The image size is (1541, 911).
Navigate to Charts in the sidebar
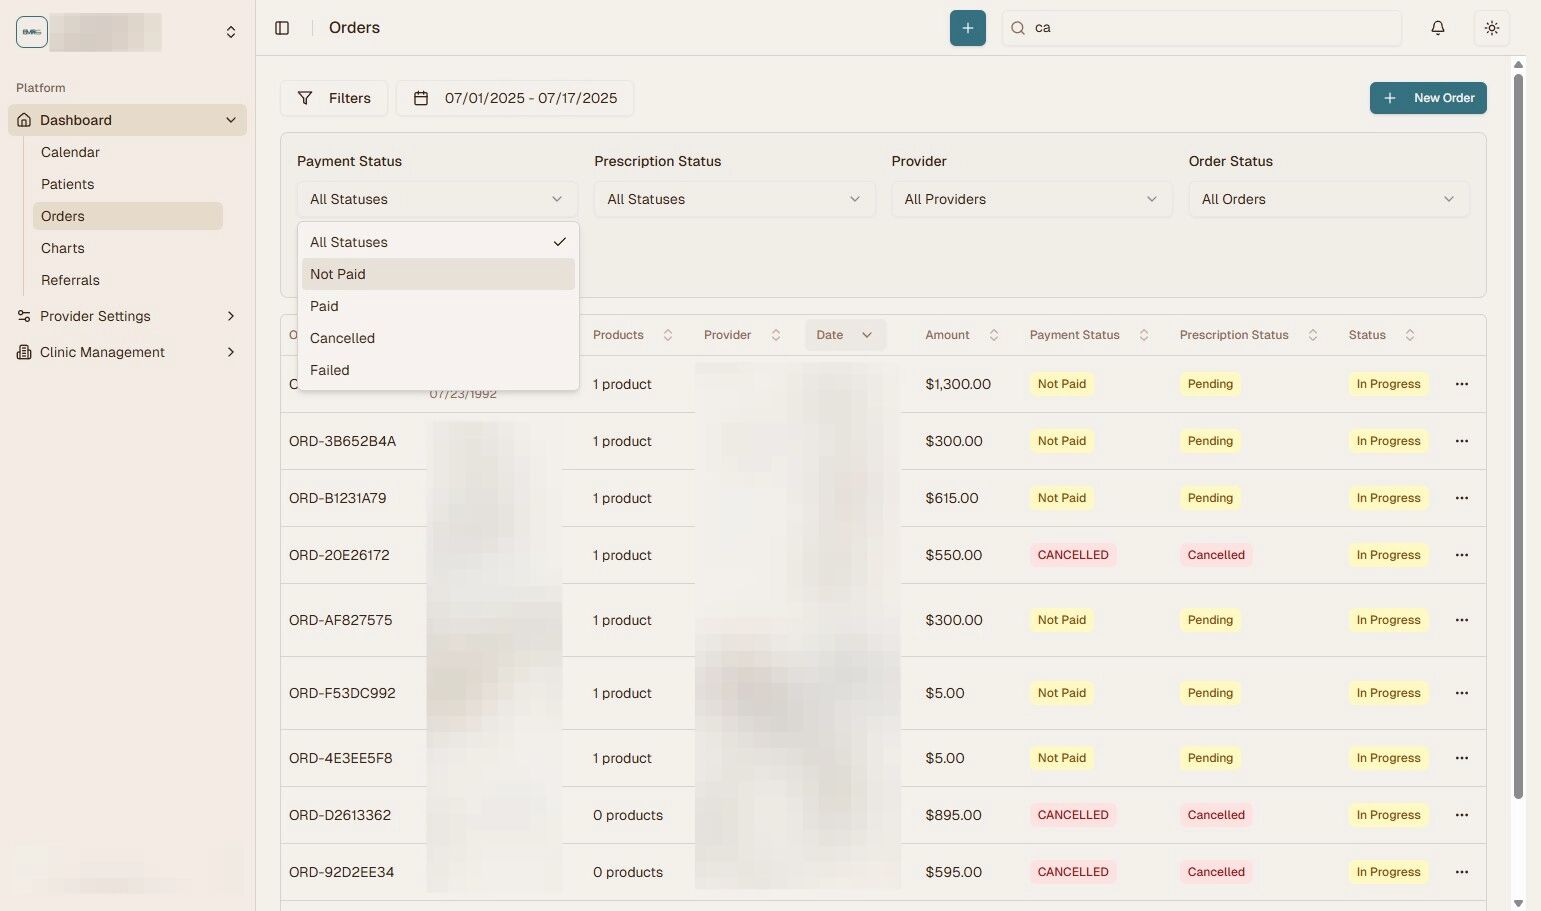pyautogui.click(x=62, y=247)
